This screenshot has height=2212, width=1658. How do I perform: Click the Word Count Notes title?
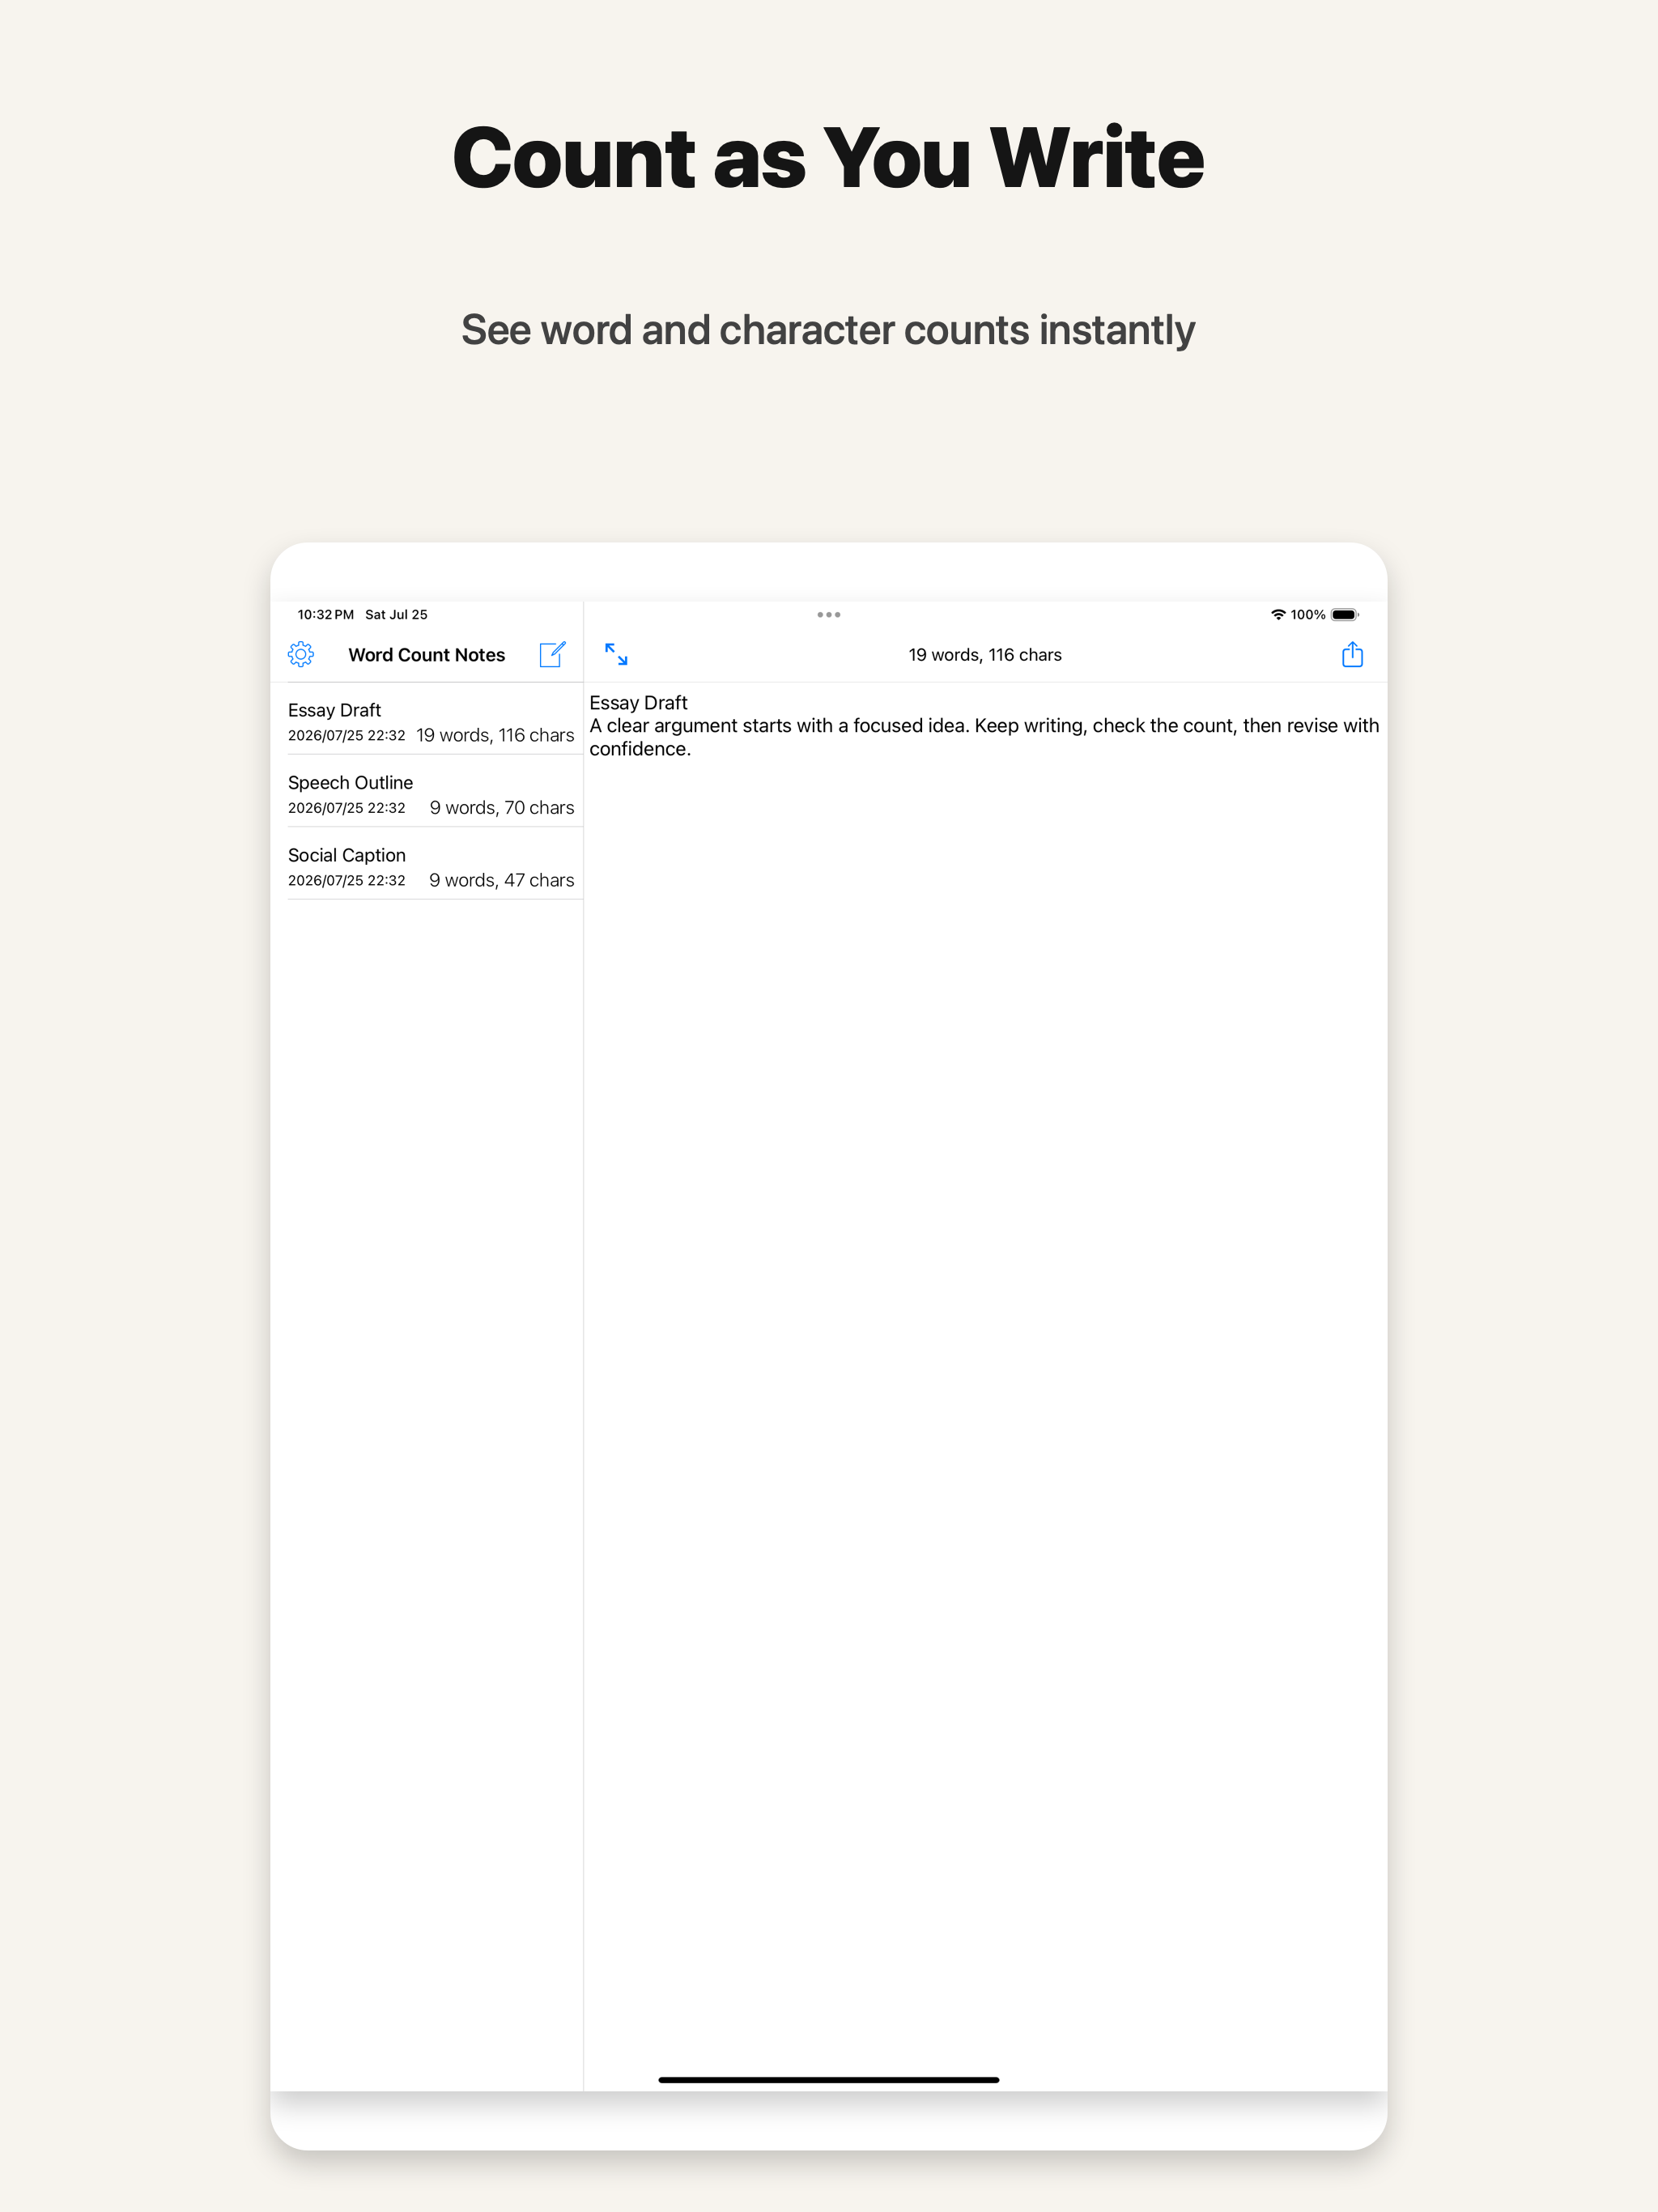[426, 654]
